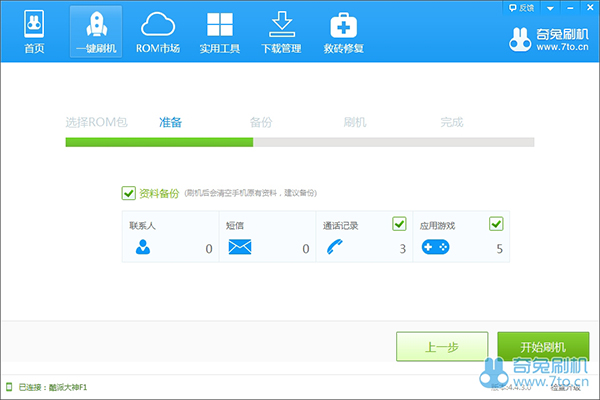Viewport: 600px width, 400px height.
Task: Click the connected phone status icon
Action: [x=9, y=387]
